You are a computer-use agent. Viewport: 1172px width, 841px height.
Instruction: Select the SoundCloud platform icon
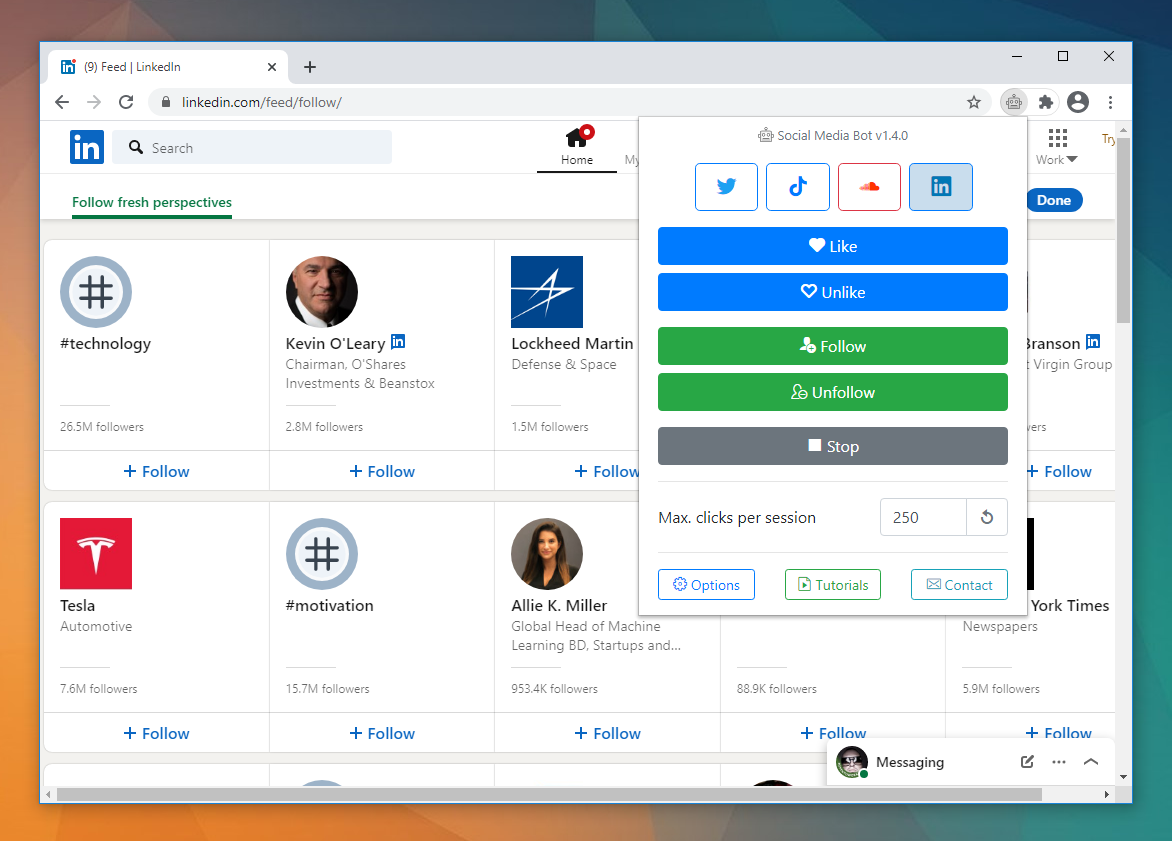pos(869,187)
